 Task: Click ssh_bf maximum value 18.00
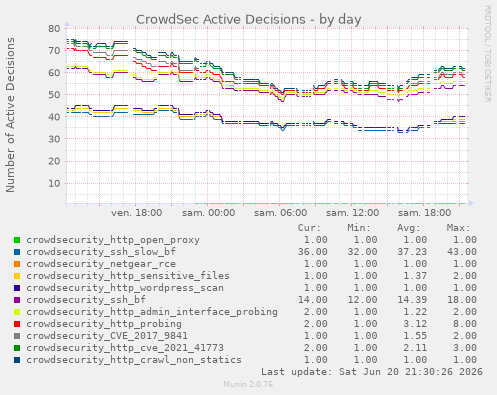[x=462, y=300]
